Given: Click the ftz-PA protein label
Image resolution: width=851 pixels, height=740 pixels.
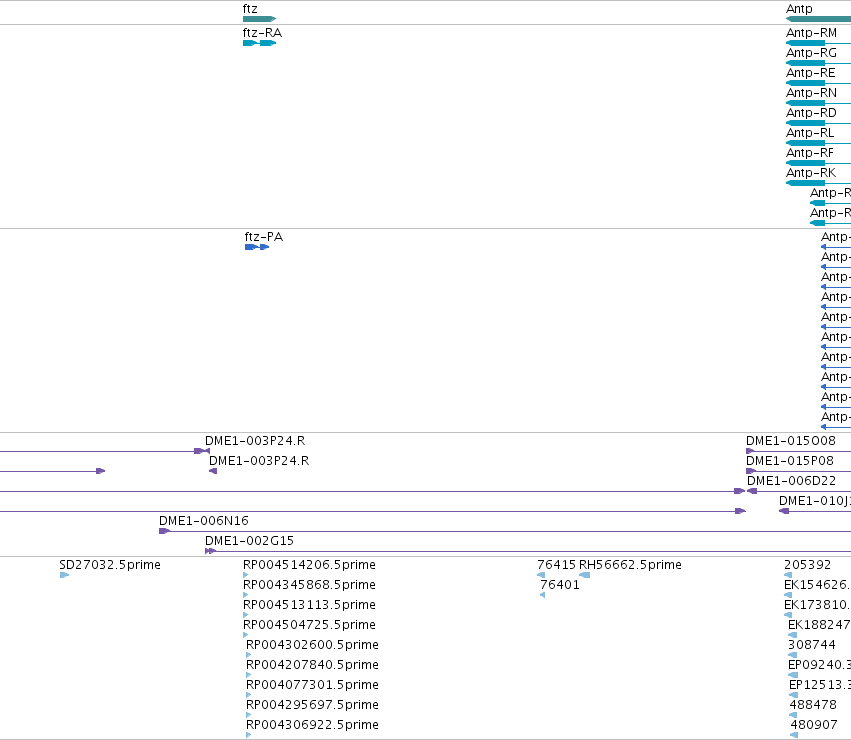Looking at the screenshot, I should [x=264, y=237].
